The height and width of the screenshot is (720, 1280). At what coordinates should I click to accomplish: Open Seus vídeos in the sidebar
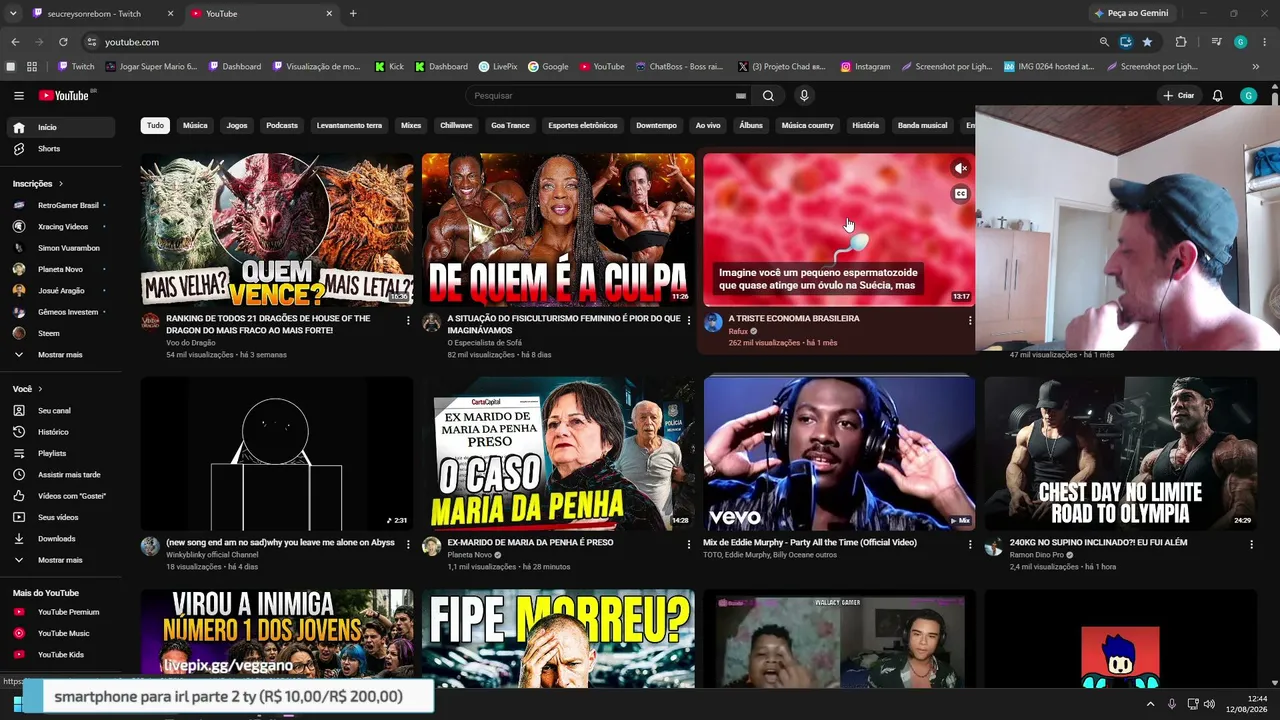(62, 517)
